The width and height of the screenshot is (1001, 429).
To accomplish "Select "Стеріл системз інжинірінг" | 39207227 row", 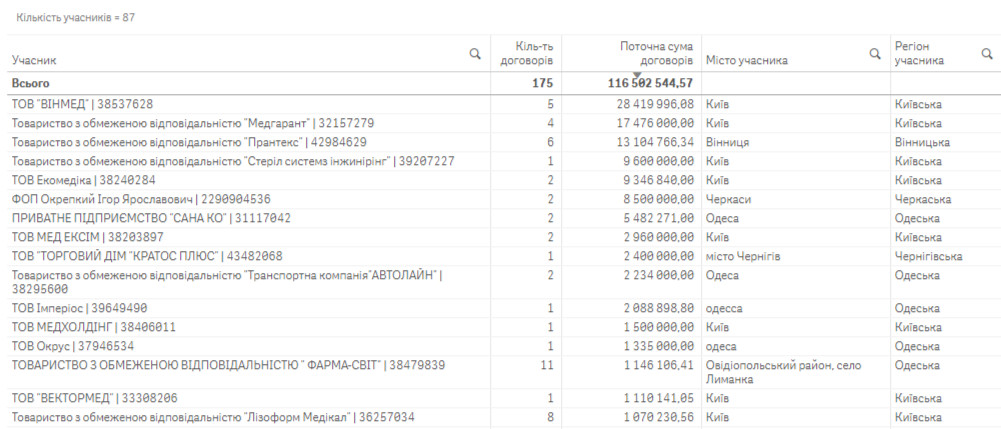I will click(233, 161).
